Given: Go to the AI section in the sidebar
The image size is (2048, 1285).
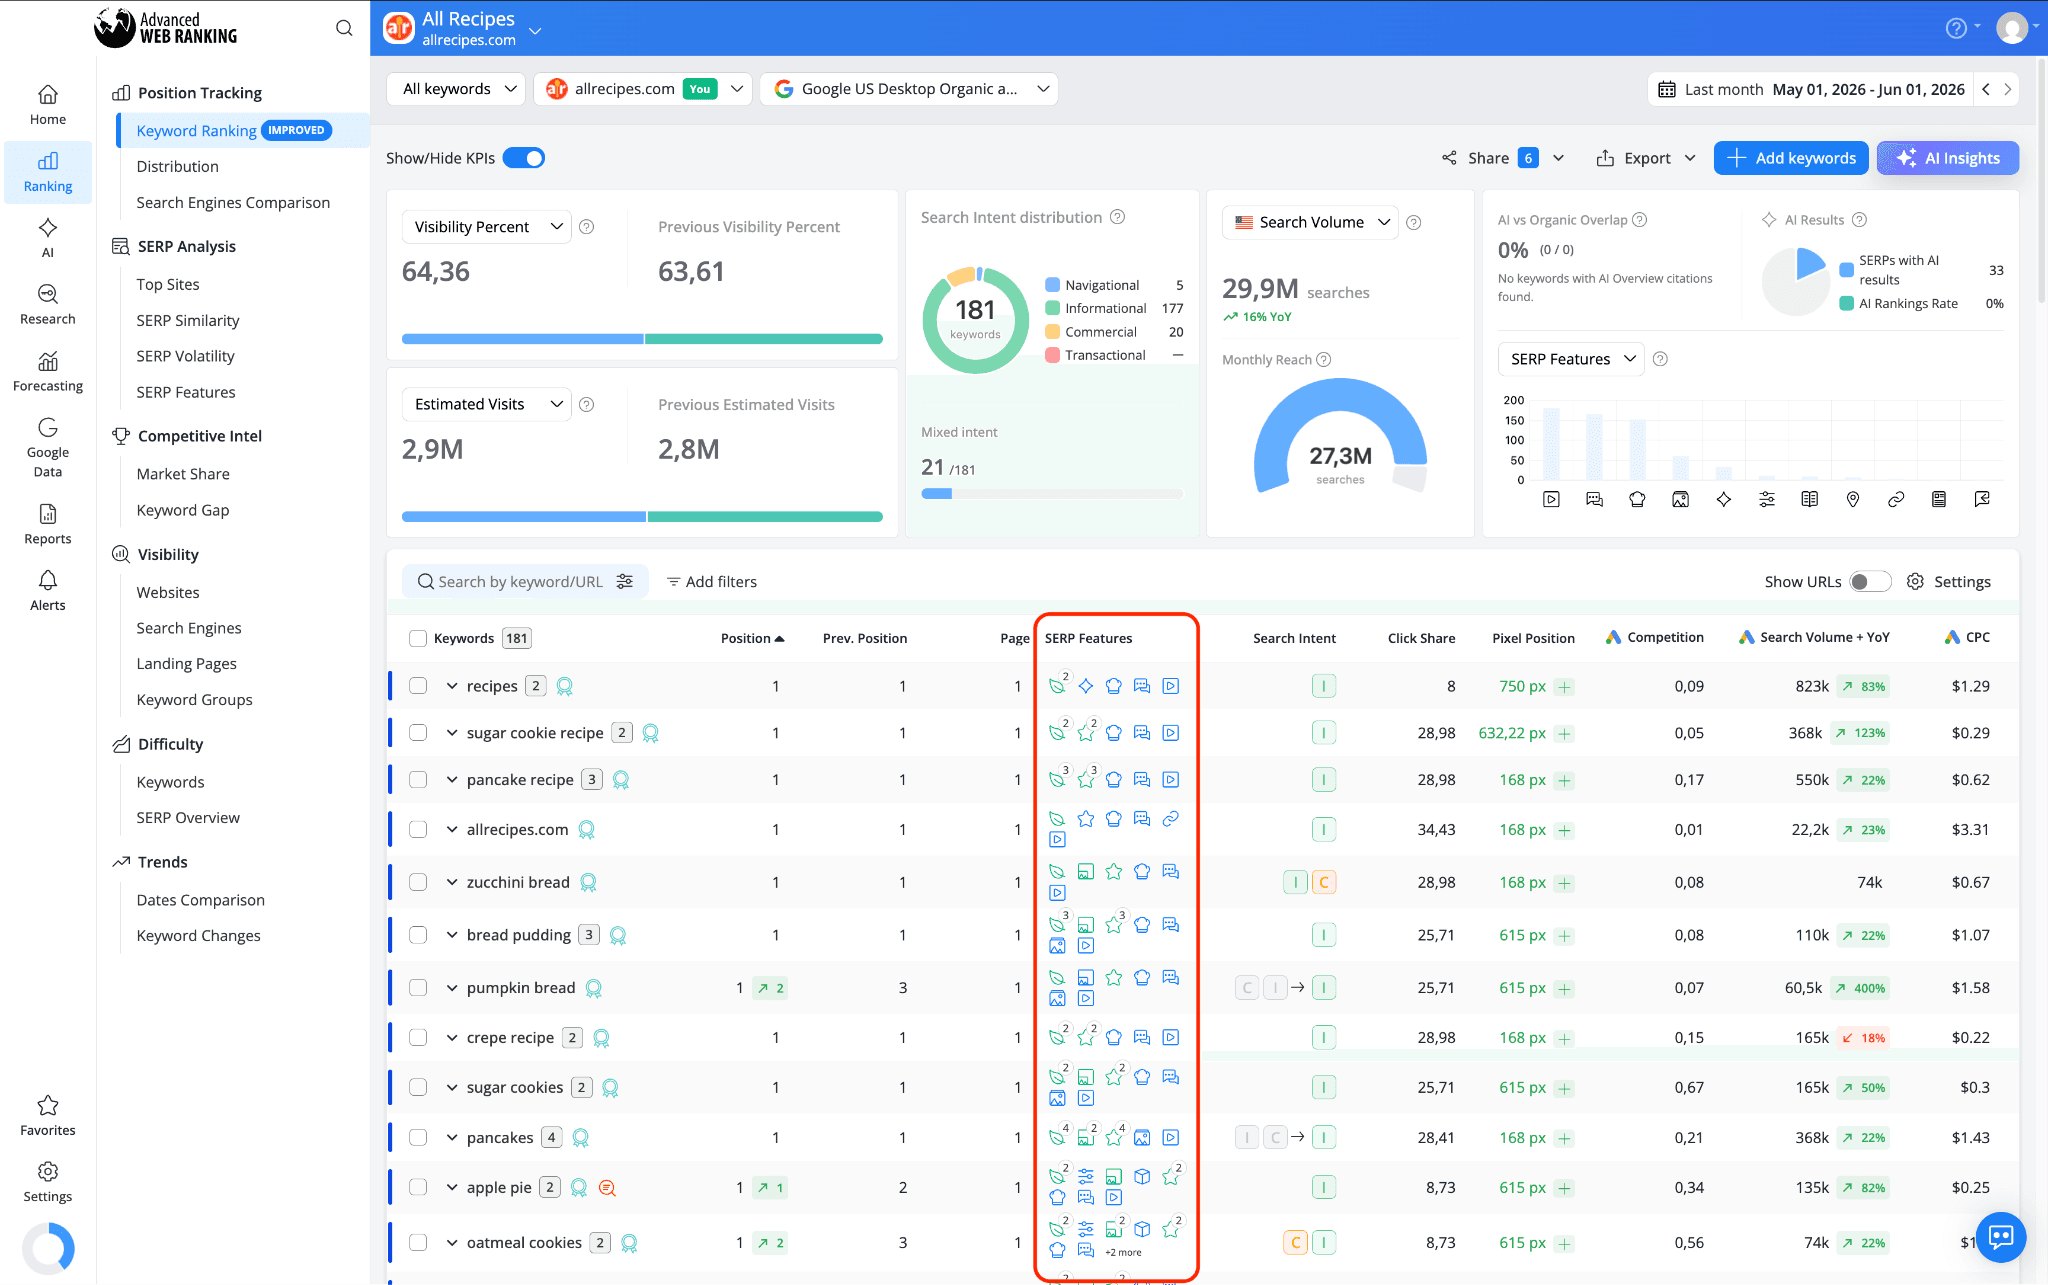Looking at the screenshot, I should point(48,239).
